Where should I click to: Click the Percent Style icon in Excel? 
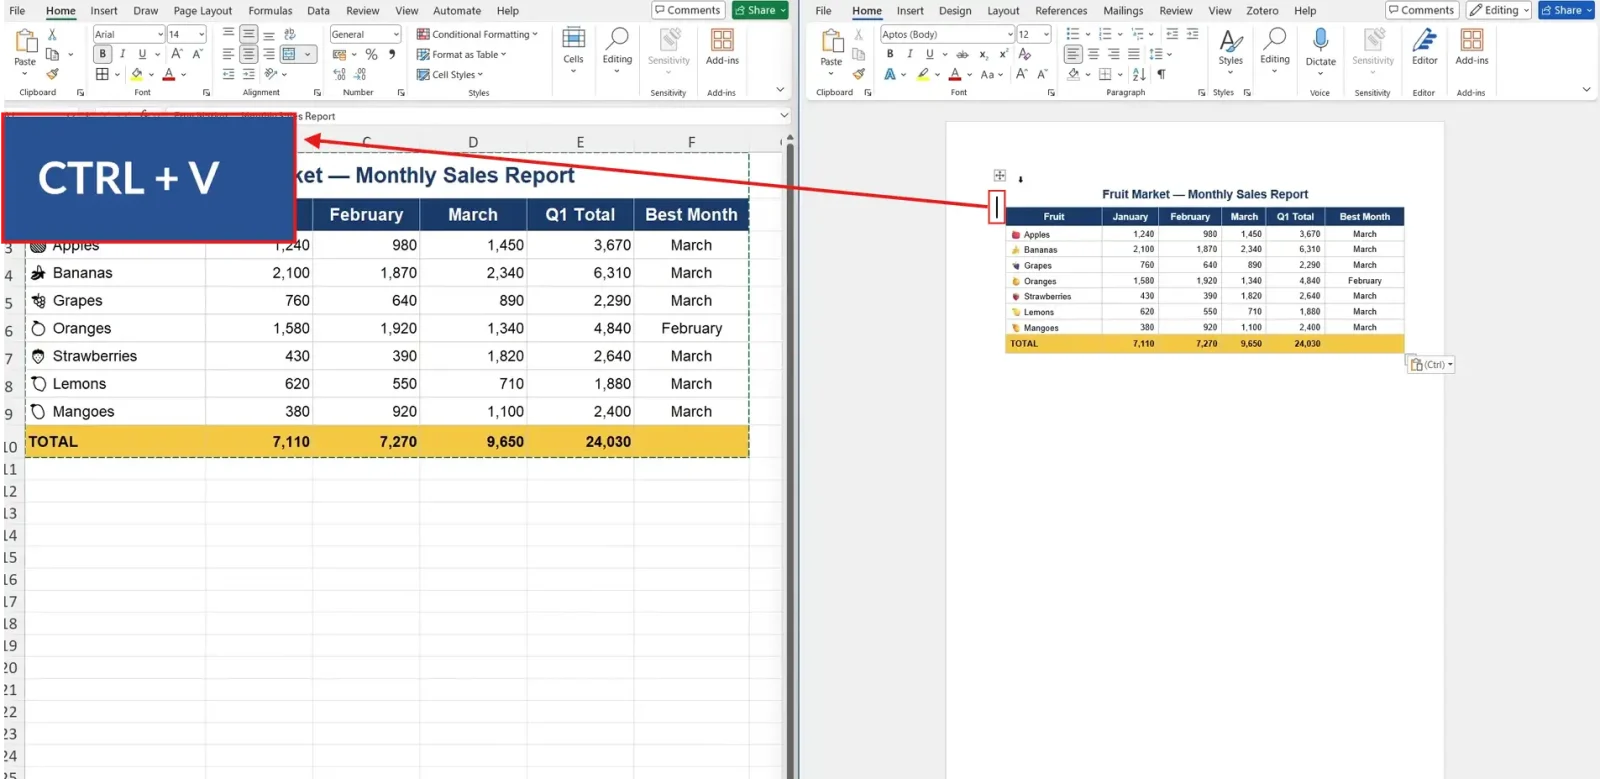(371, 54)
